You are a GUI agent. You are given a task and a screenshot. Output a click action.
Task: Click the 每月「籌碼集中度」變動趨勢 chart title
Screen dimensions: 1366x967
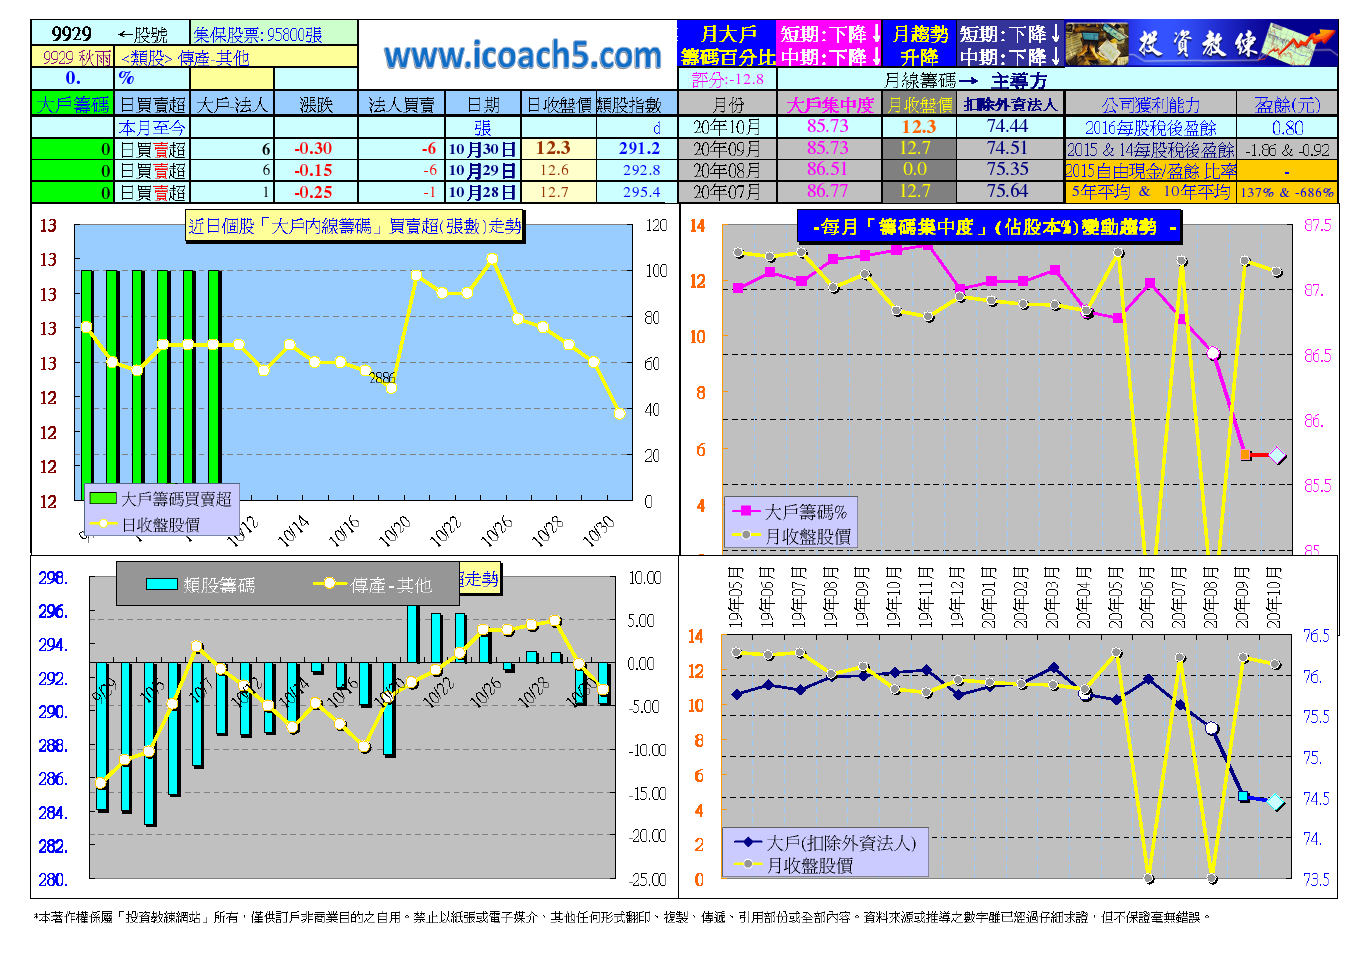[x=989, y=227]
